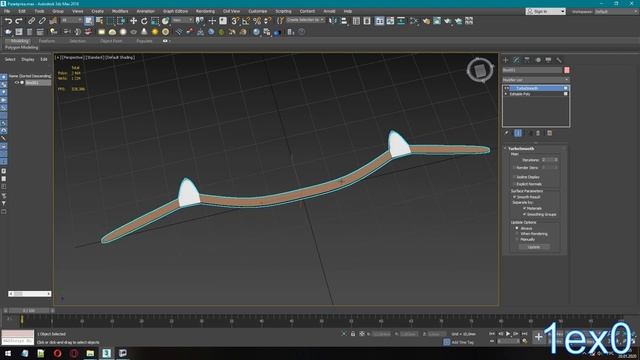Open the selection filter All dropdown
Image resolution: width=640 pixels, height=360 pixels.
(71, 20)
